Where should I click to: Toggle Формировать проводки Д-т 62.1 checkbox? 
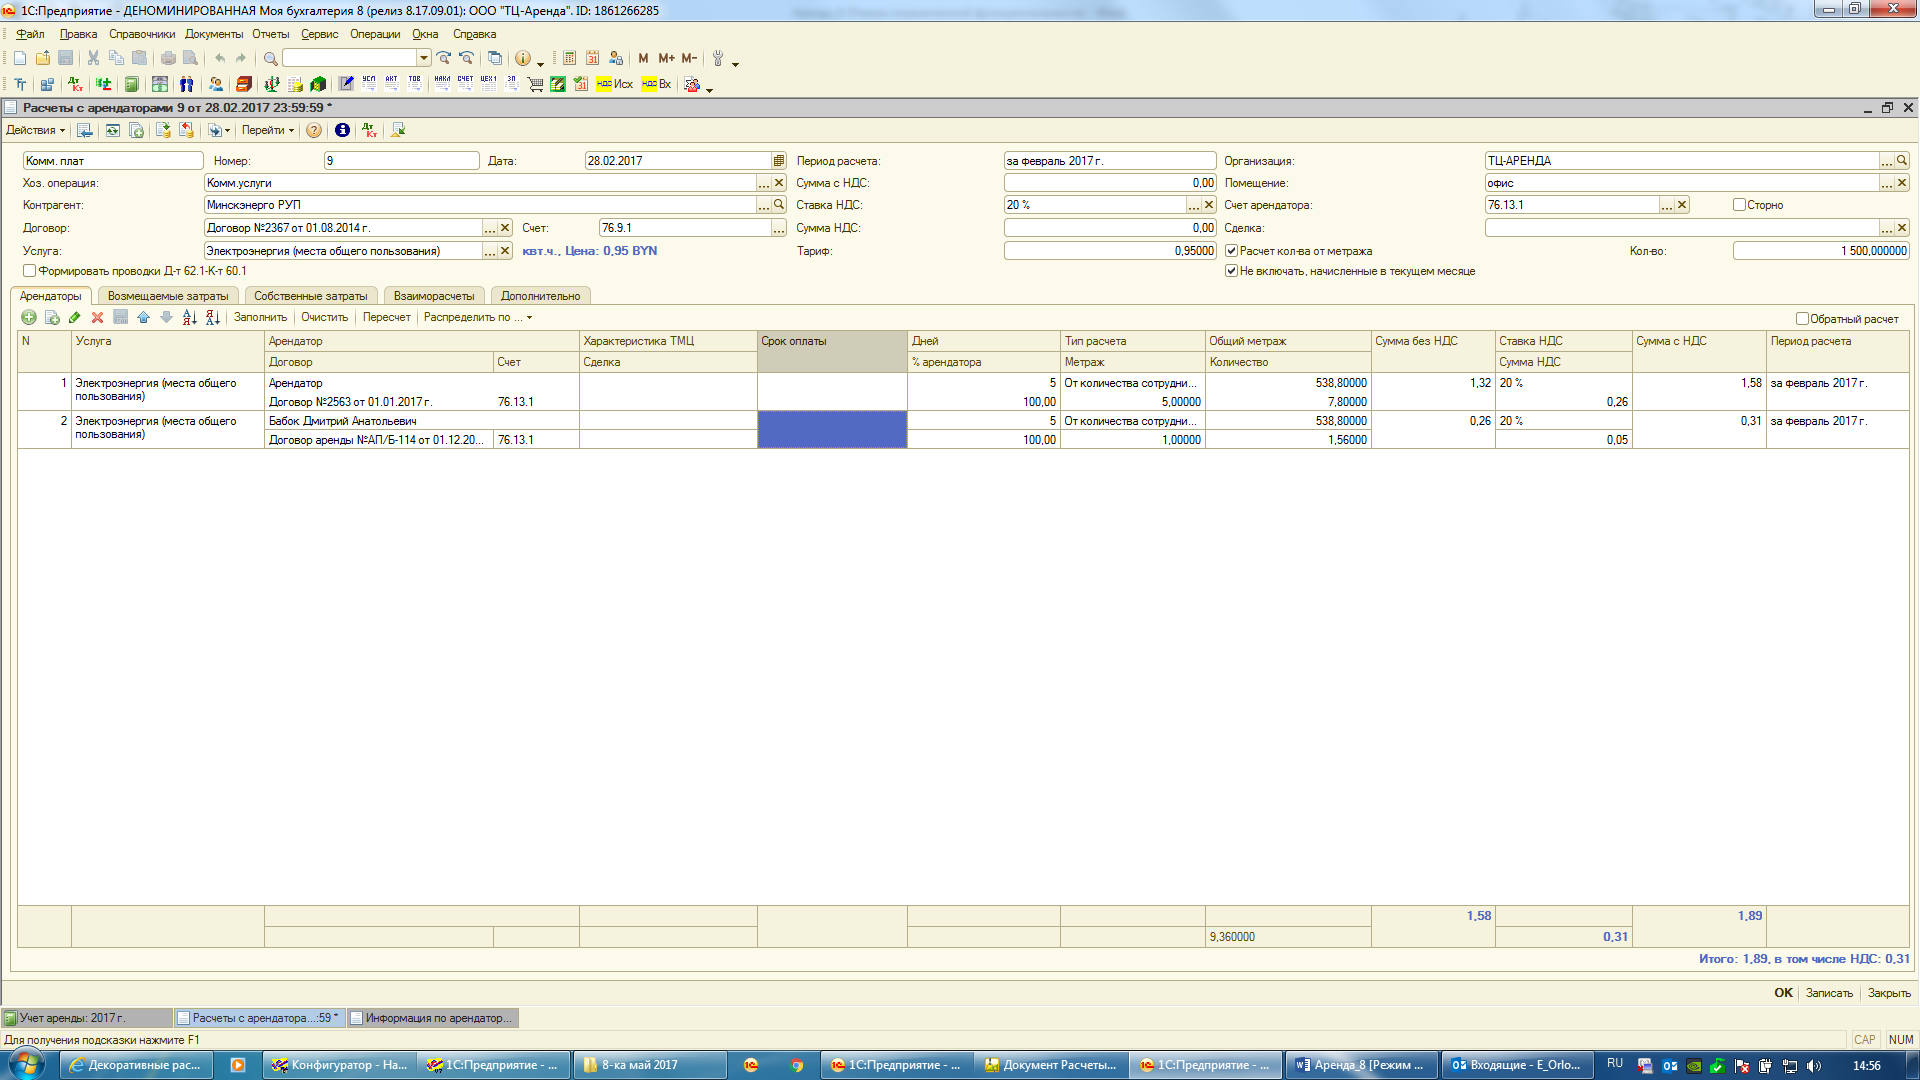coord(30,271)
